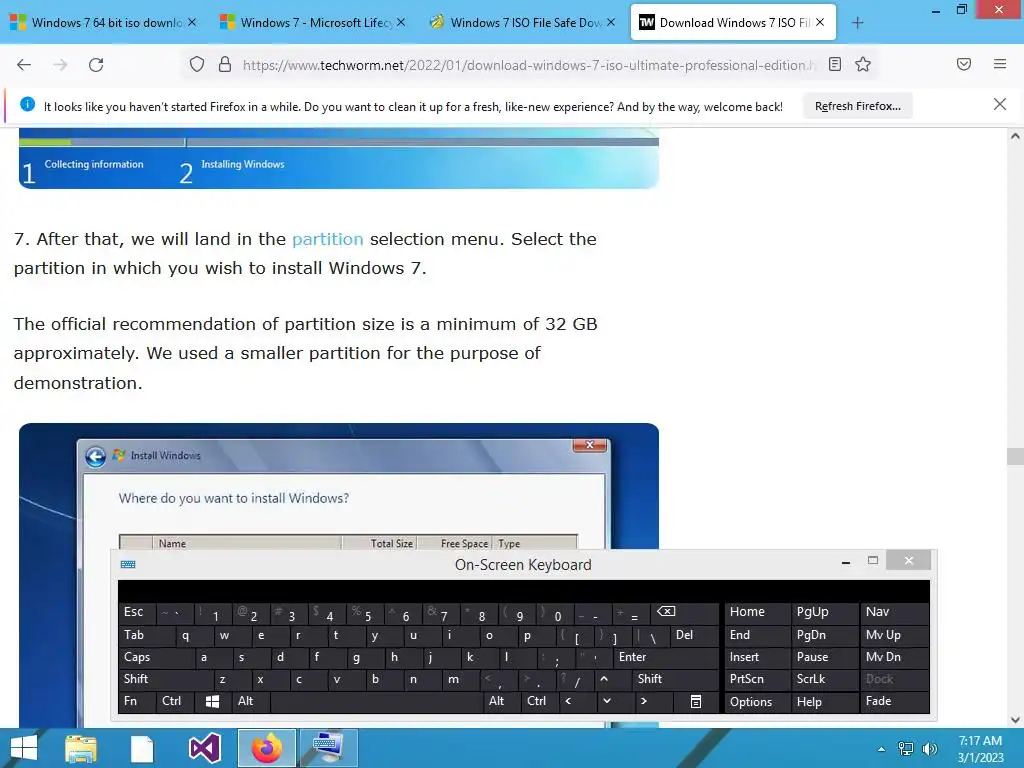The width and height of the screenshot is (1024, 768).
Task: Open tracking protection shield icon
Action: pos(197,65)
